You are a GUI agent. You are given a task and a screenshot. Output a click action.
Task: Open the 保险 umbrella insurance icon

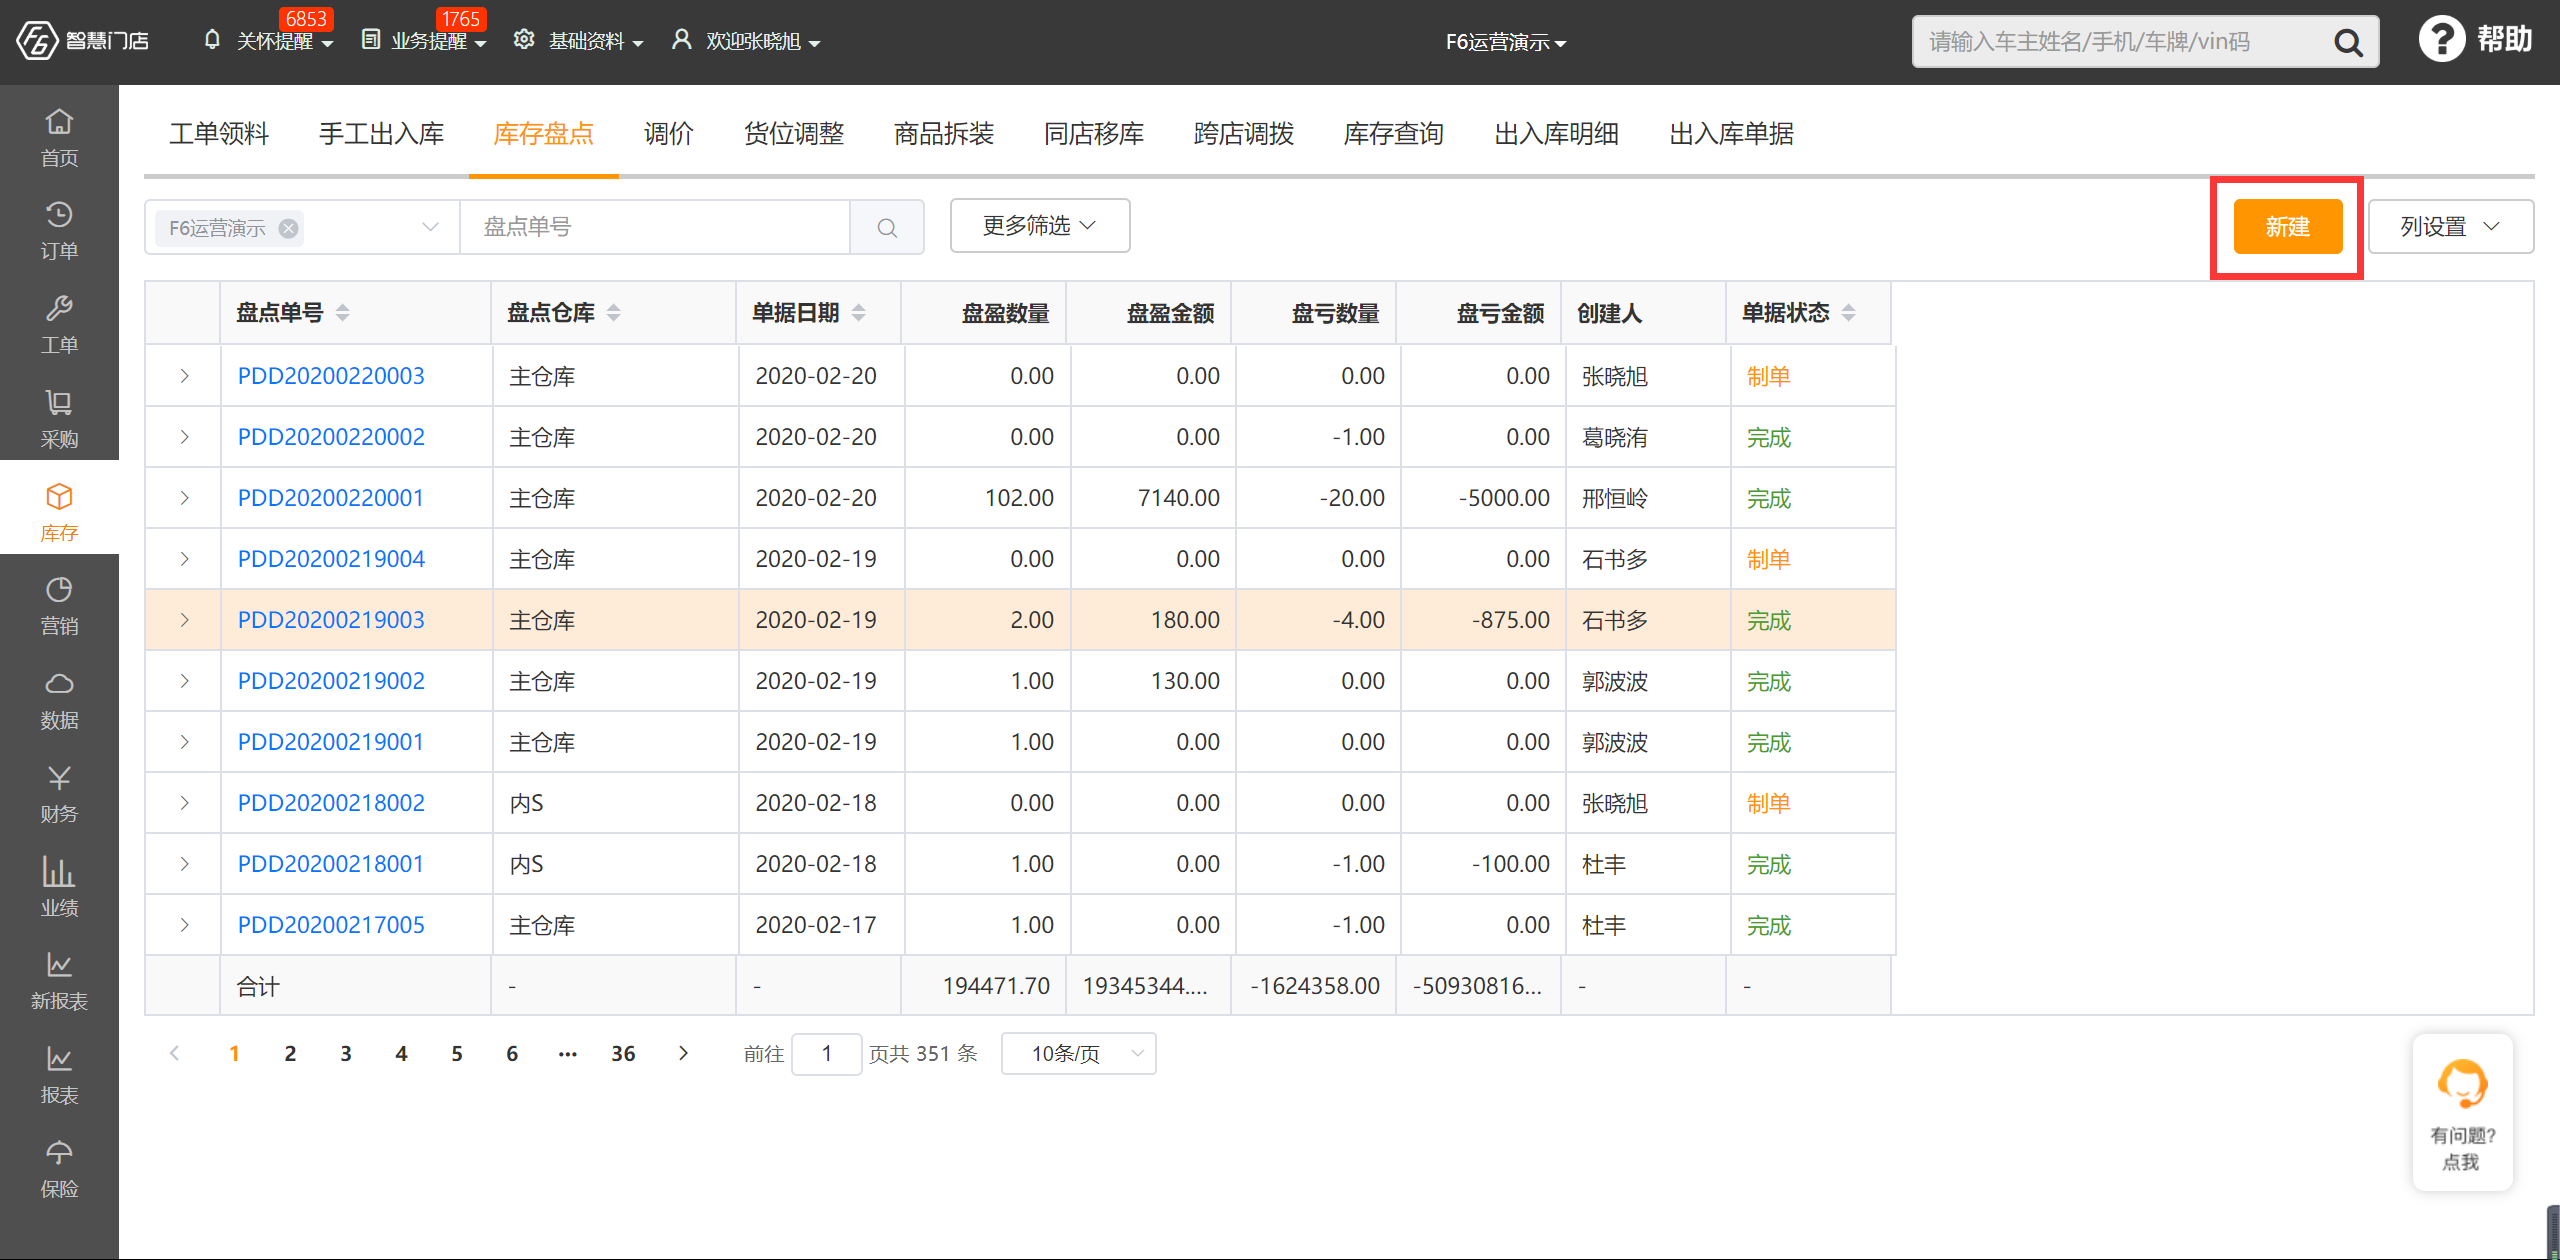[x=59, y=1169]
